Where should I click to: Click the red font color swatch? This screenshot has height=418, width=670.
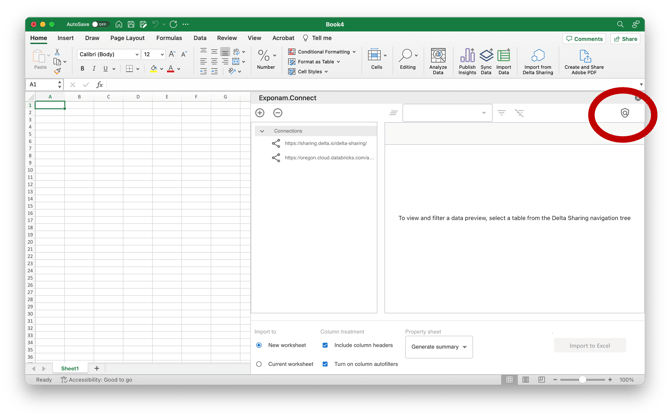pyautogui.click(x=170, y=69)
